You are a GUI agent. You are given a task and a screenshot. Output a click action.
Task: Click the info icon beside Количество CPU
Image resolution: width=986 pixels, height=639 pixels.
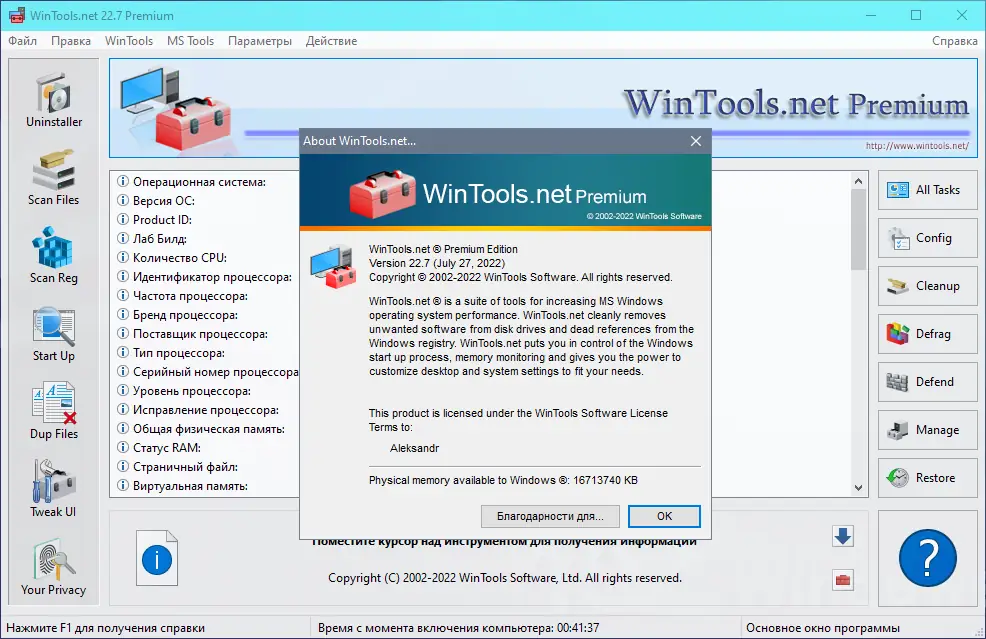click(123, 257)
